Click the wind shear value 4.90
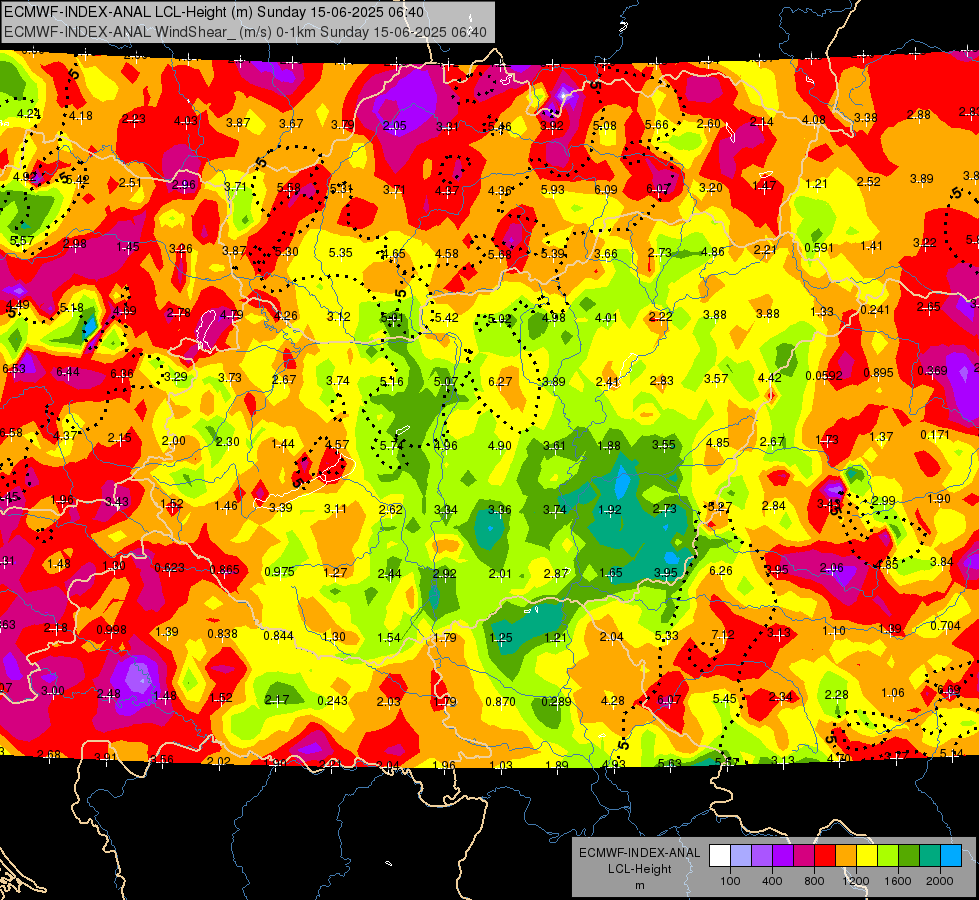The width and height of the screenshot is (979, 900). (499, 445)
